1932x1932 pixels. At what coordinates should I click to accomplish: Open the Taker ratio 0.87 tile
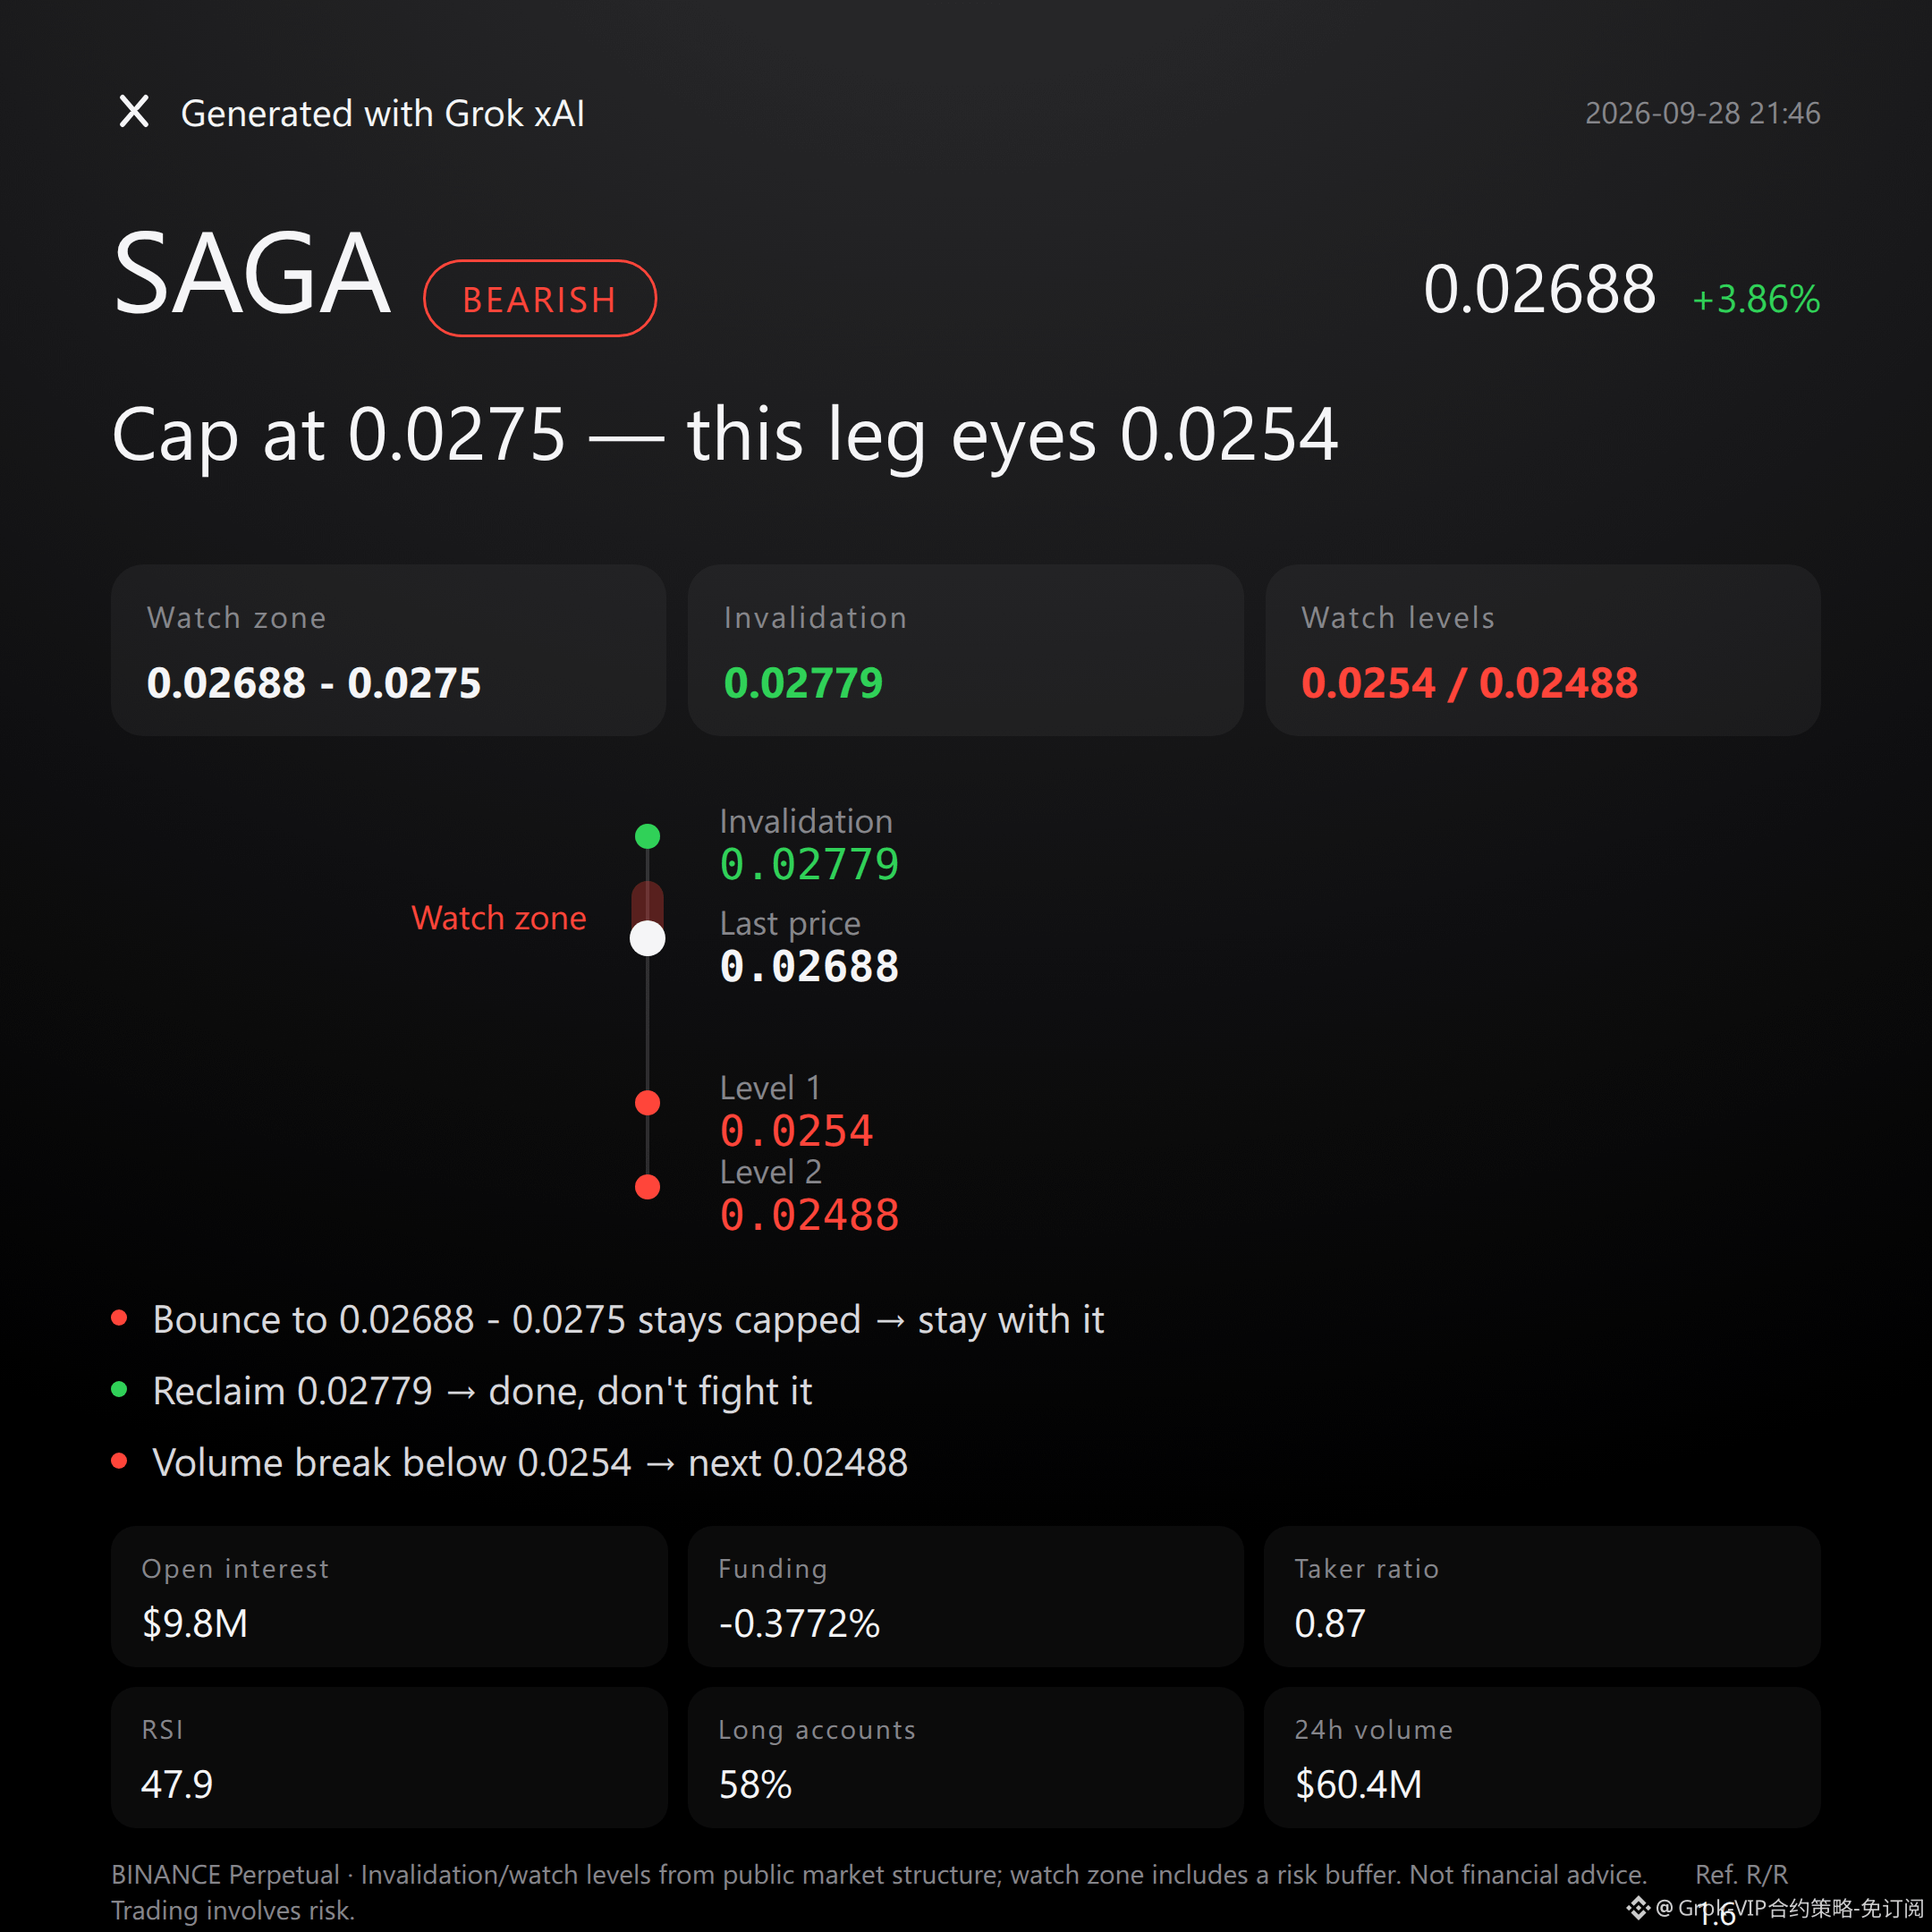coord(1542,1596)
